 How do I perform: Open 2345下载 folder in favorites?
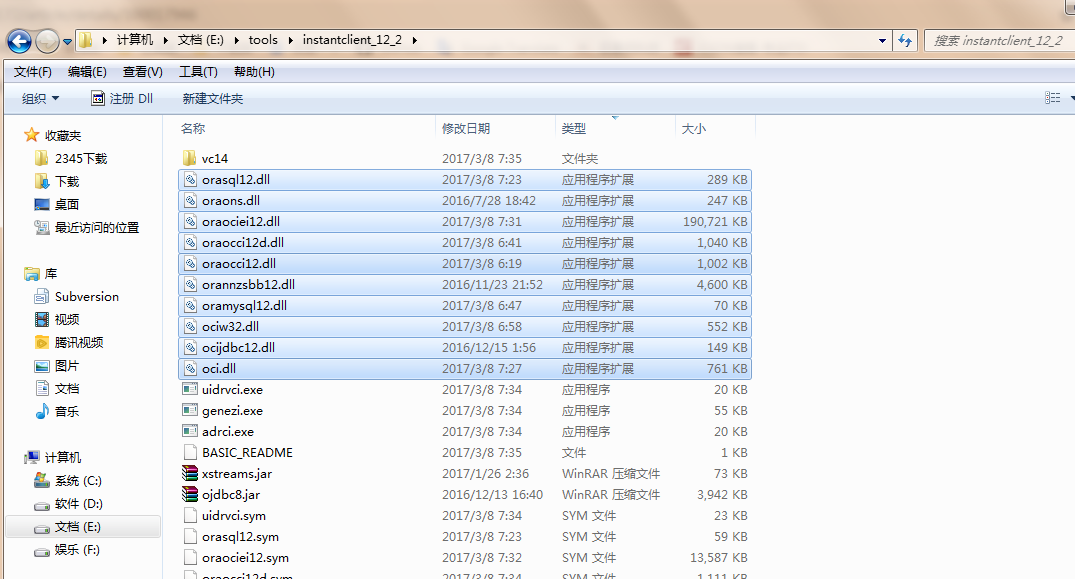tap(71, 158)
